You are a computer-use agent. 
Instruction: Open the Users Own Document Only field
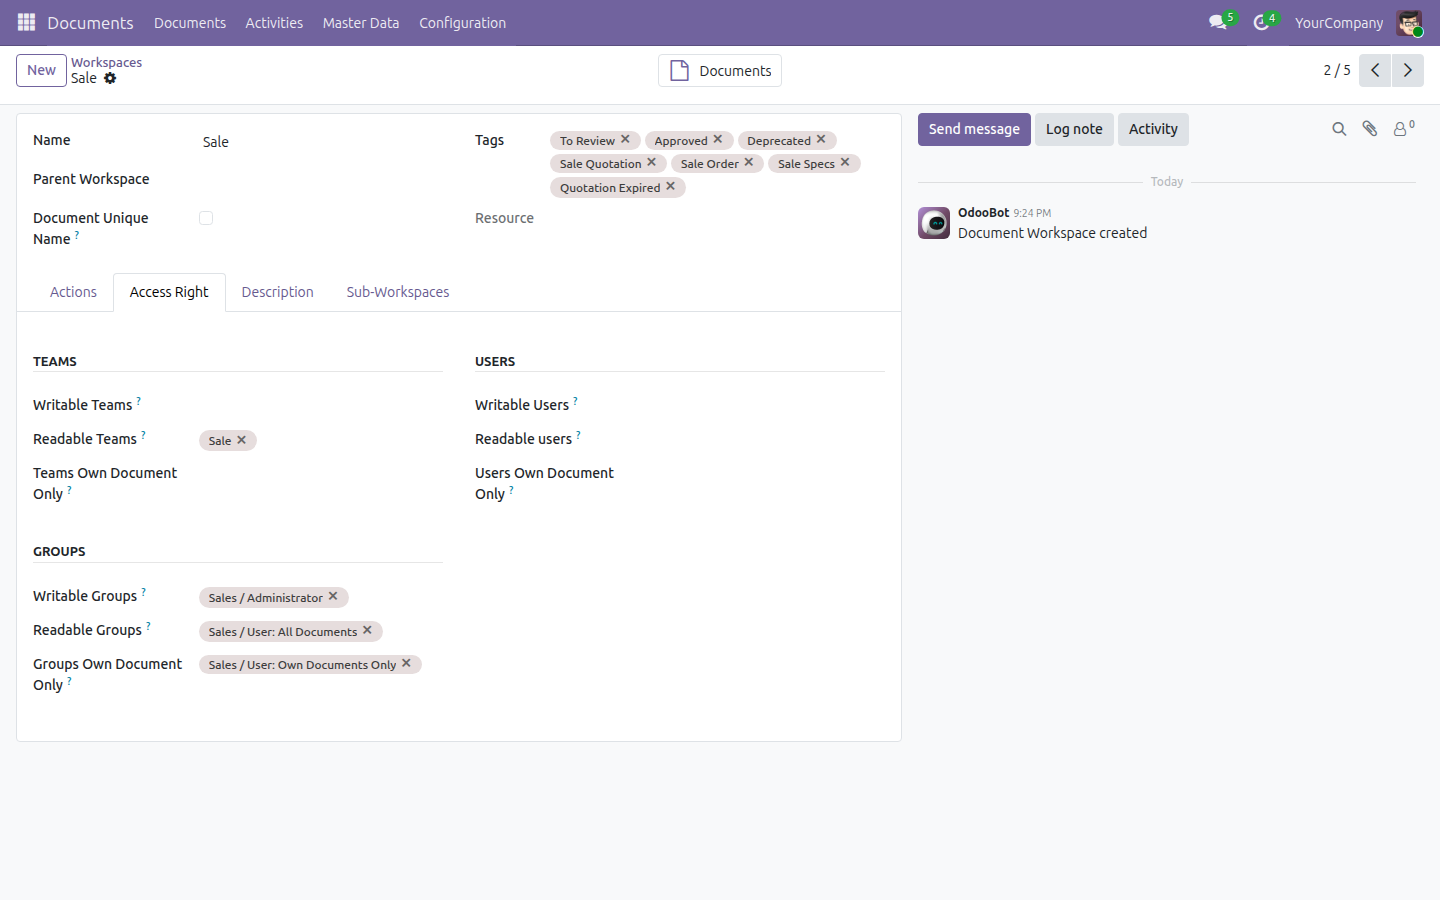coord(763,474)
